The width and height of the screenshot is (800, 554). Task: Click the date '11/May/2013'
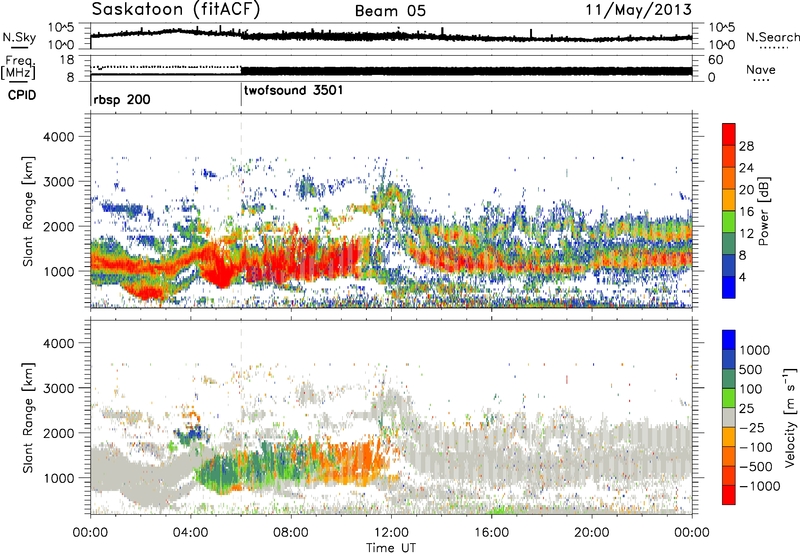point(639,10)
